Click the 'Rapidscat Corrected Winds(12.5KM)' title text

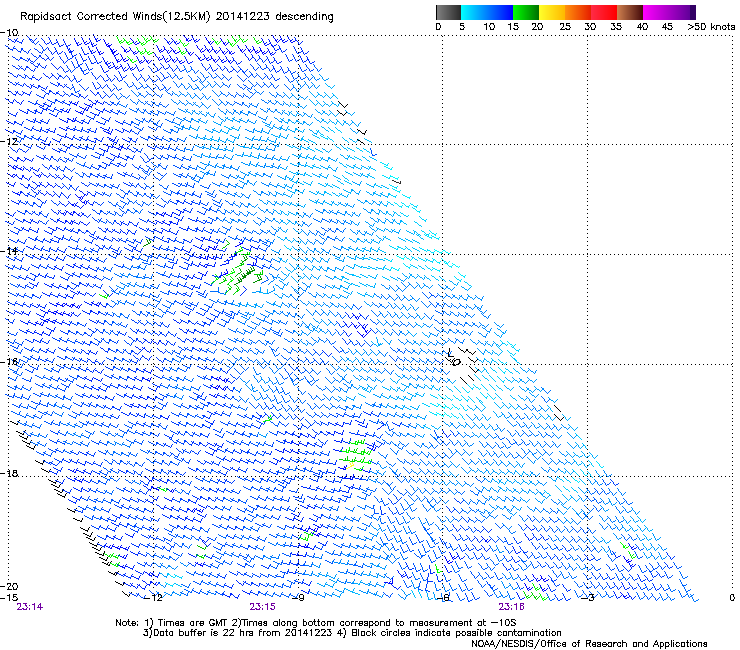coord(115,17)
